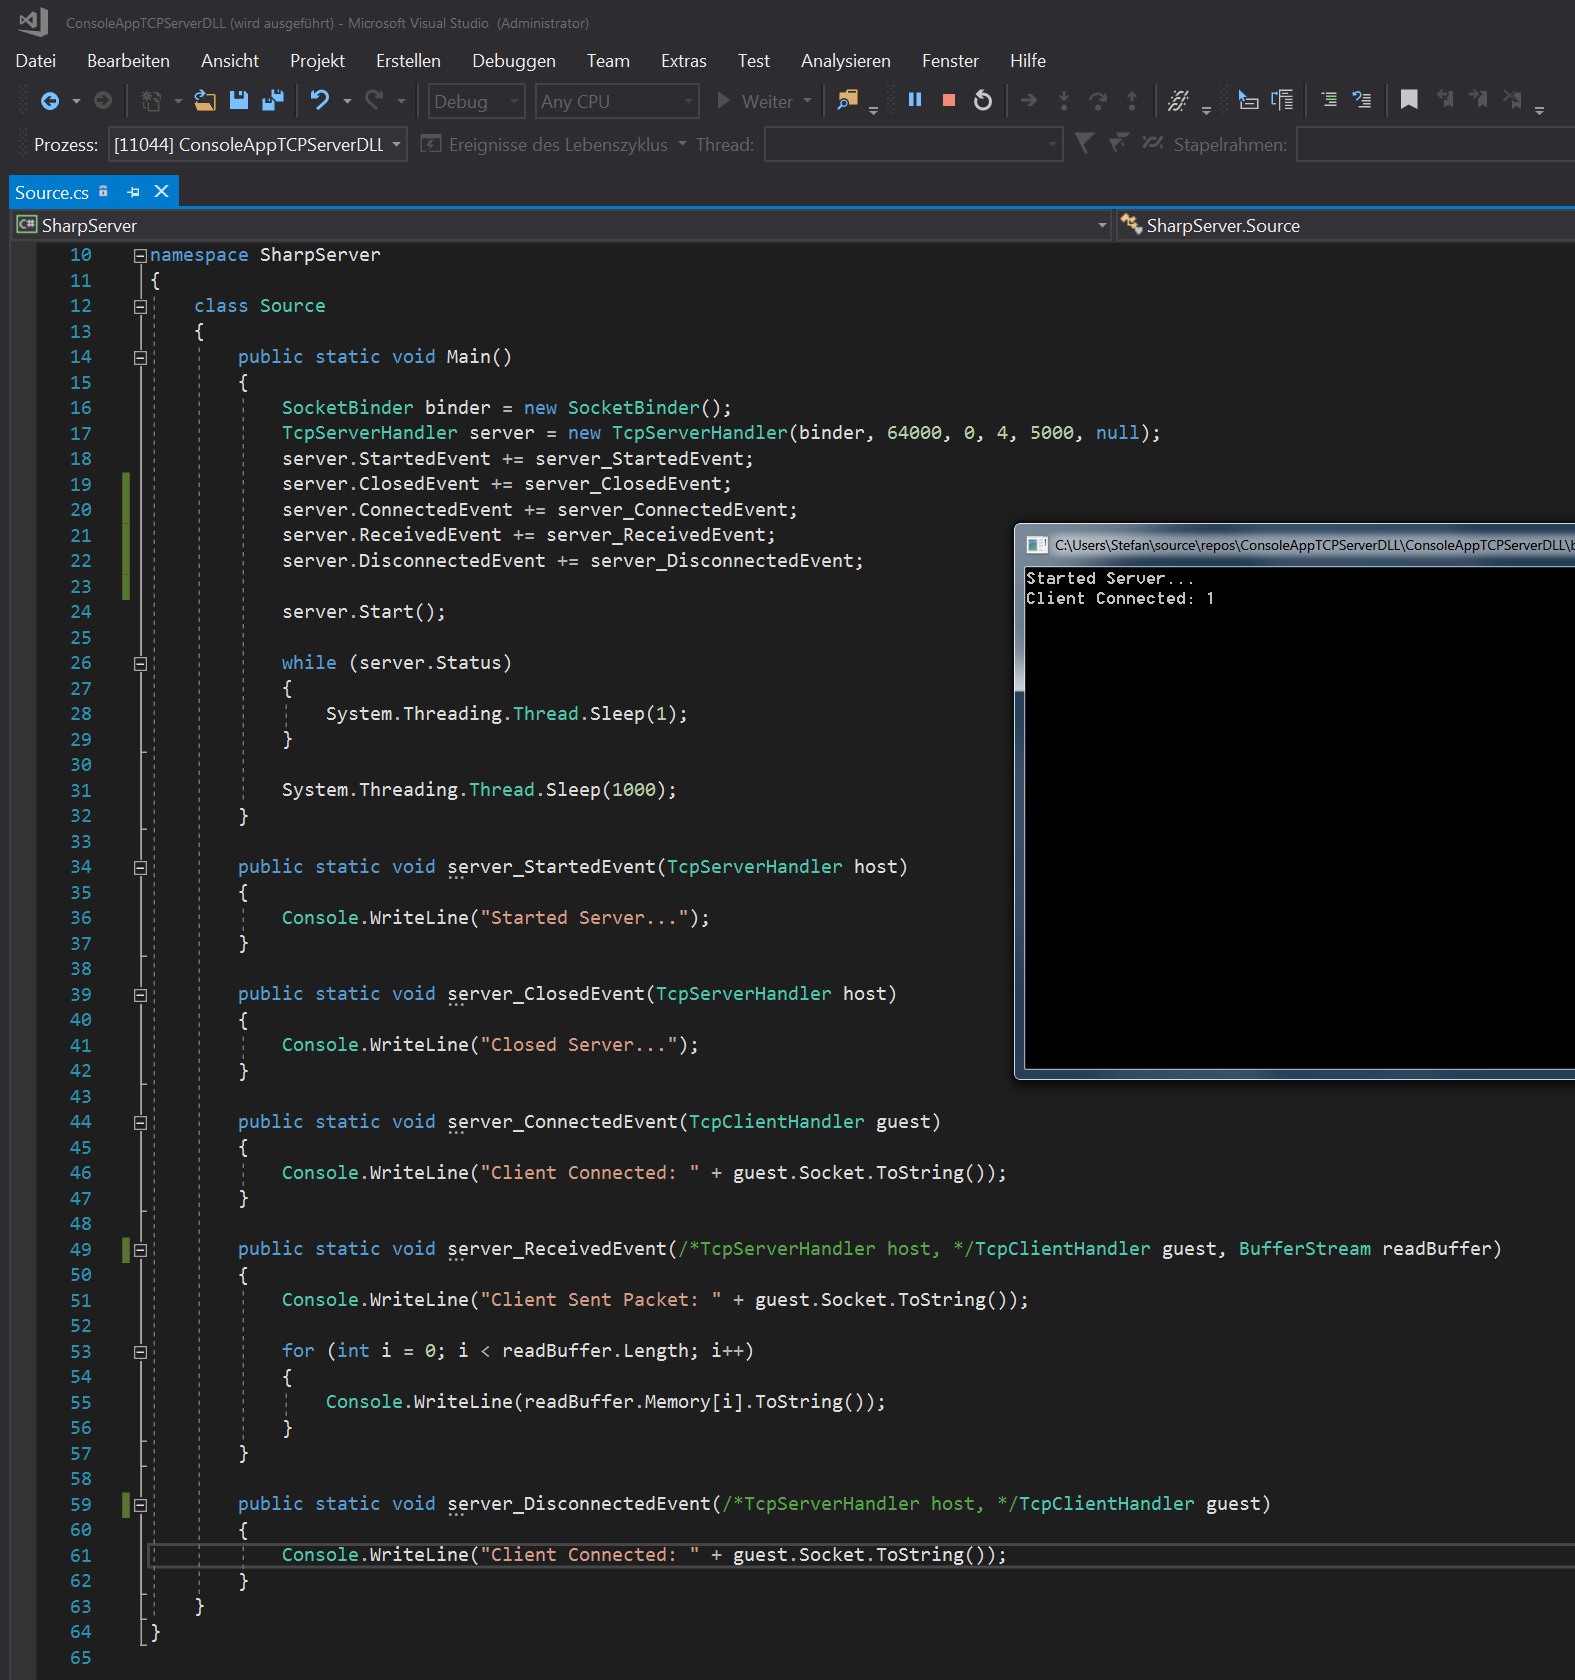The width and height of the screenshot is (1575, 1680).
Task: Open the Ansicht menu
Action: click(230, 61)
